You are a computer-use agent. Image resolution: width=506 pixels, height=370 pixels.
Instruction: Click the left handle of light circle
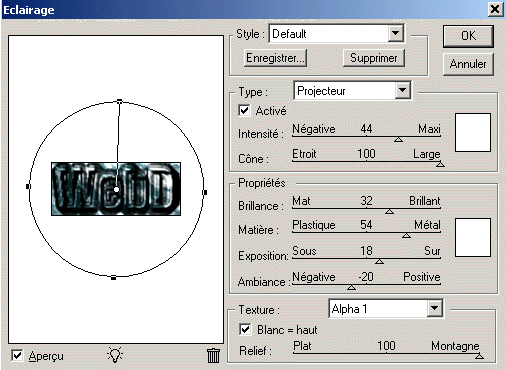[x=28, y=186]
